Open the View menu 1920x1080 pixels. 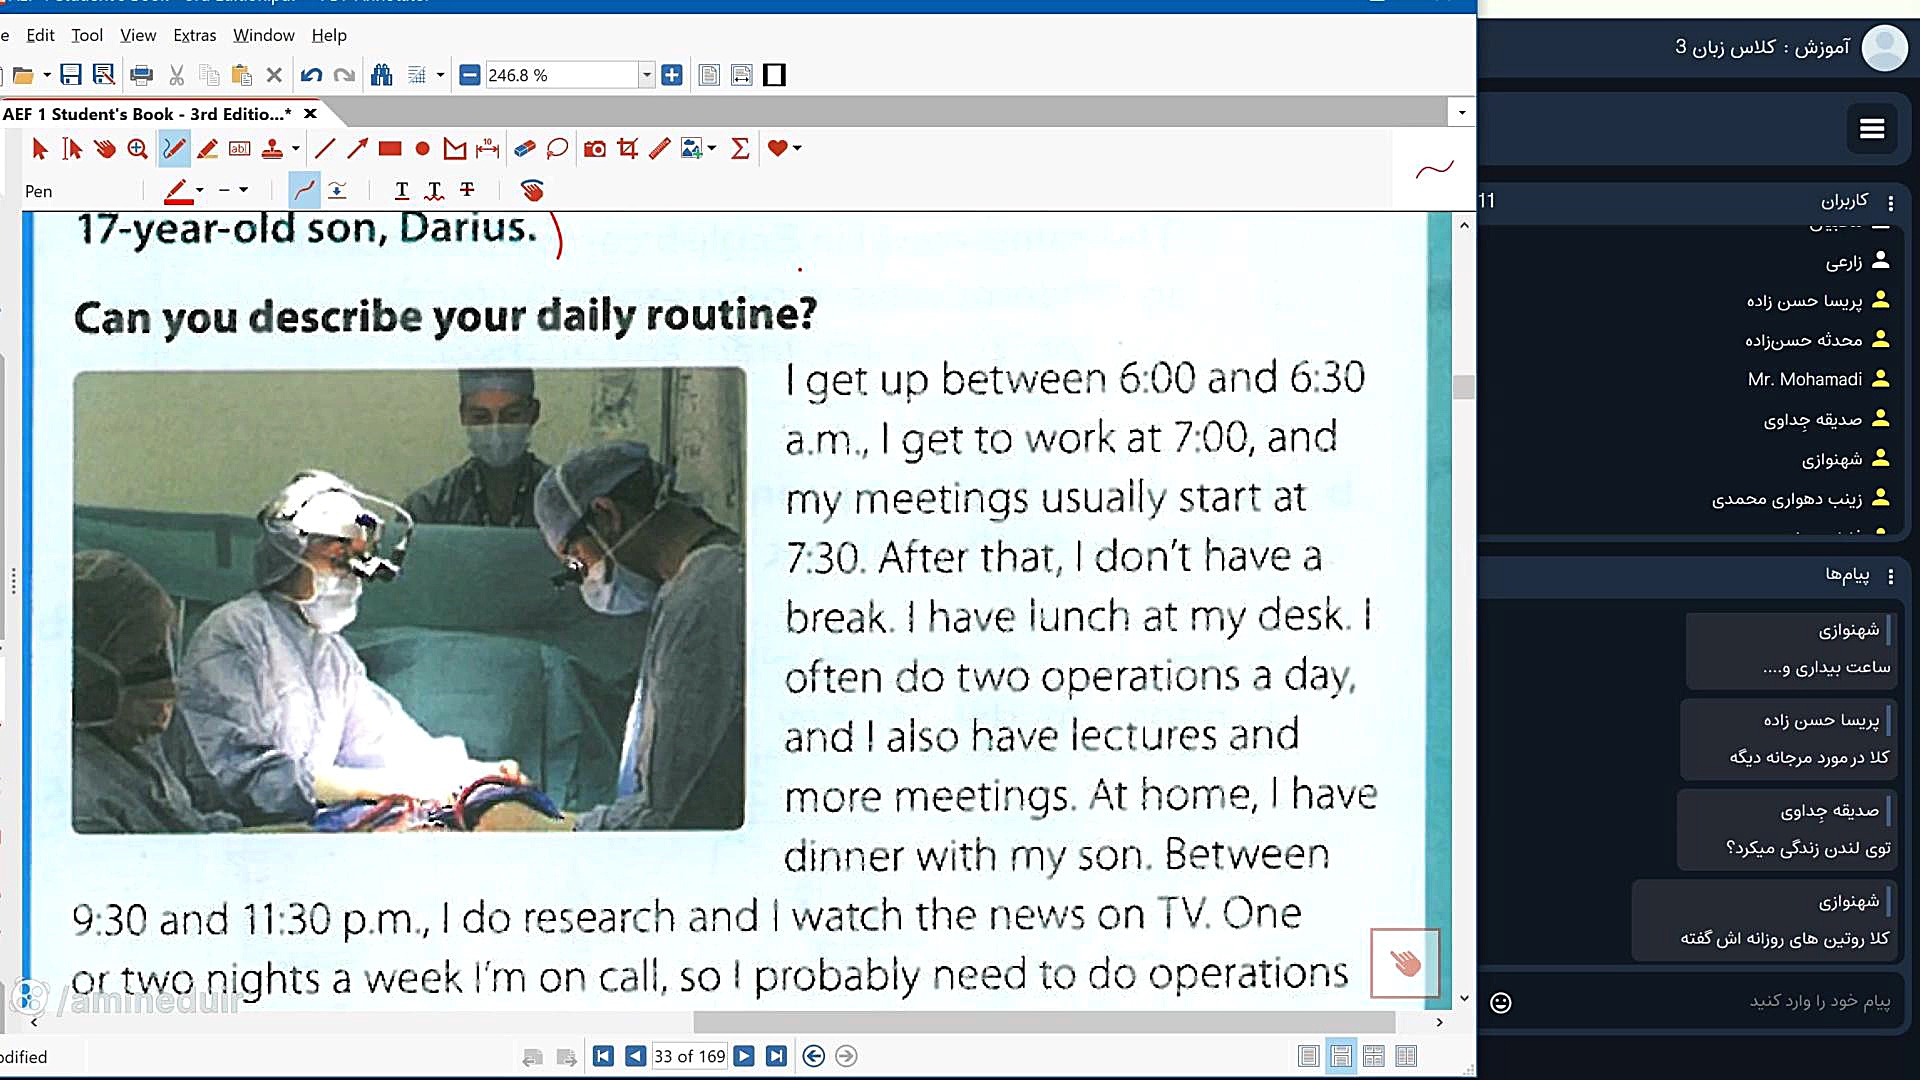[138, 35]
